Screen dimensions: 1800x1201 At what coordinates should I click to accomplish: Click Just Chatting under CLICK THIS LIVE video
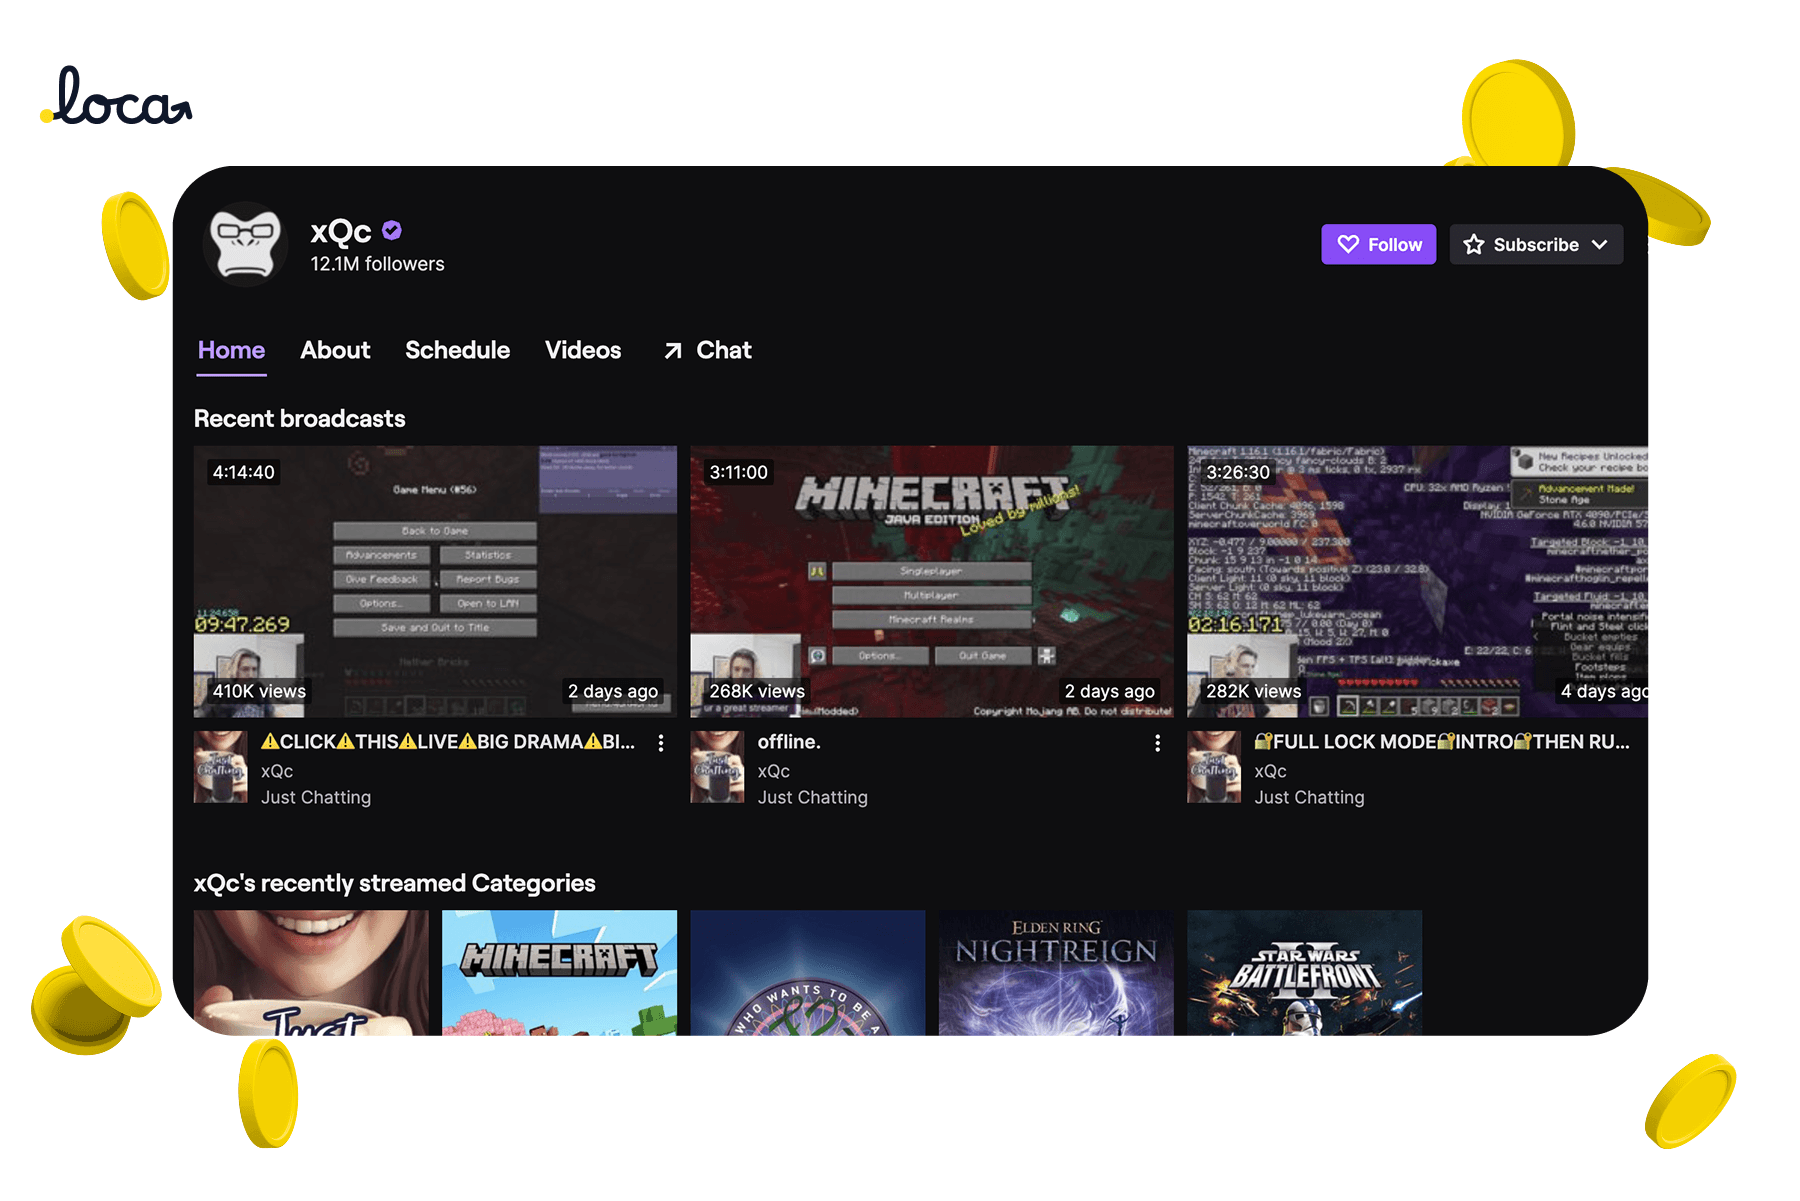coord(316,797)
